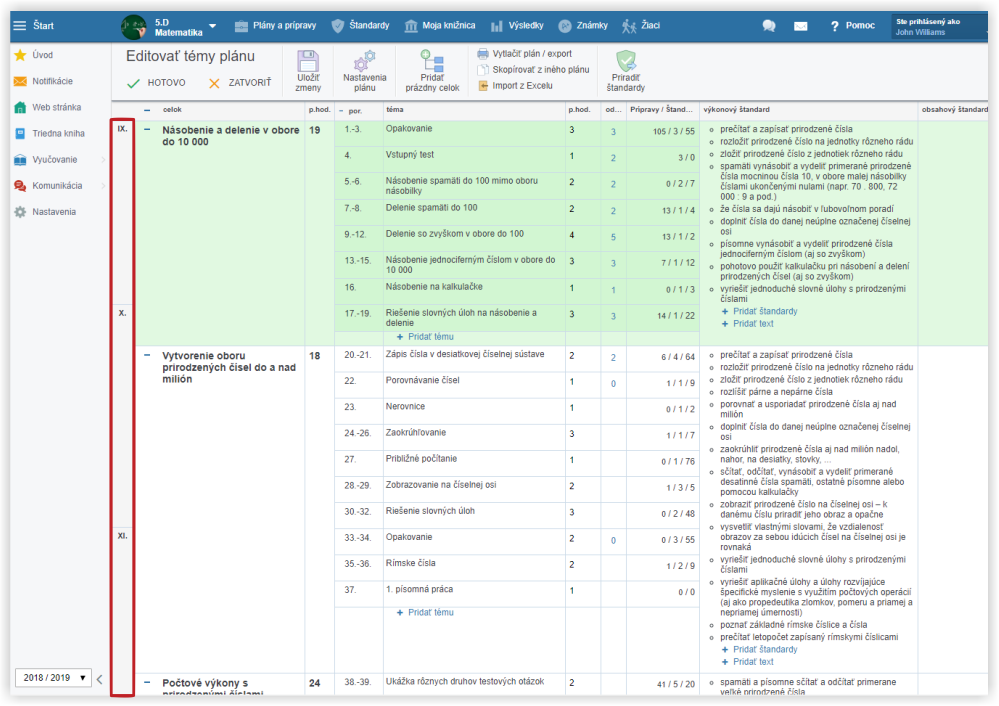Select school year 2018 / 2019 dropdown
999x706 pixels.
coord(54,678)
